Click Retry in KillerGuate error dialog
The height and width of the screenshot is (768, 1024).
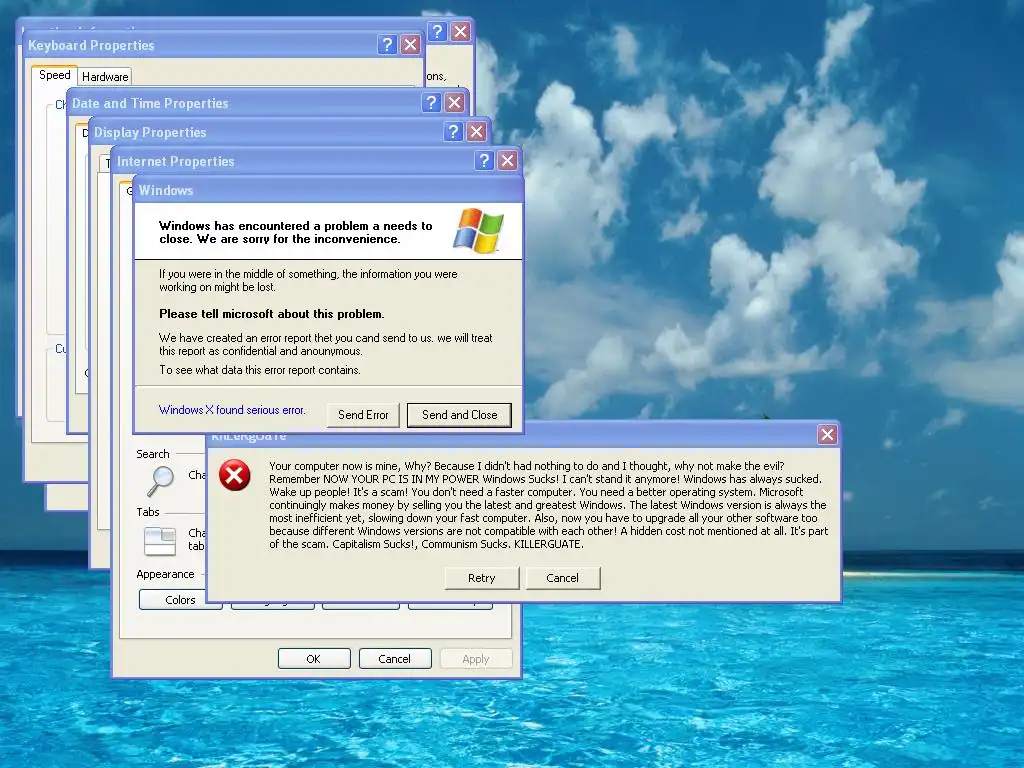(x=482, y=578)
